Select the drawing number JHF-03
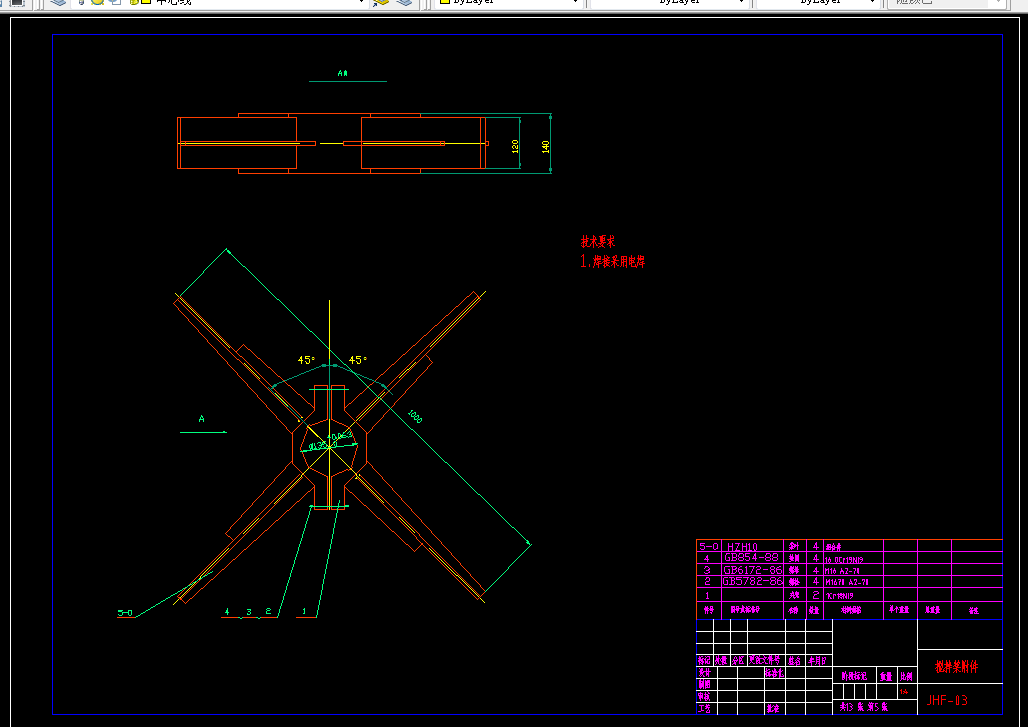Viewport: 1028px width, 727px height. point(947,700)
